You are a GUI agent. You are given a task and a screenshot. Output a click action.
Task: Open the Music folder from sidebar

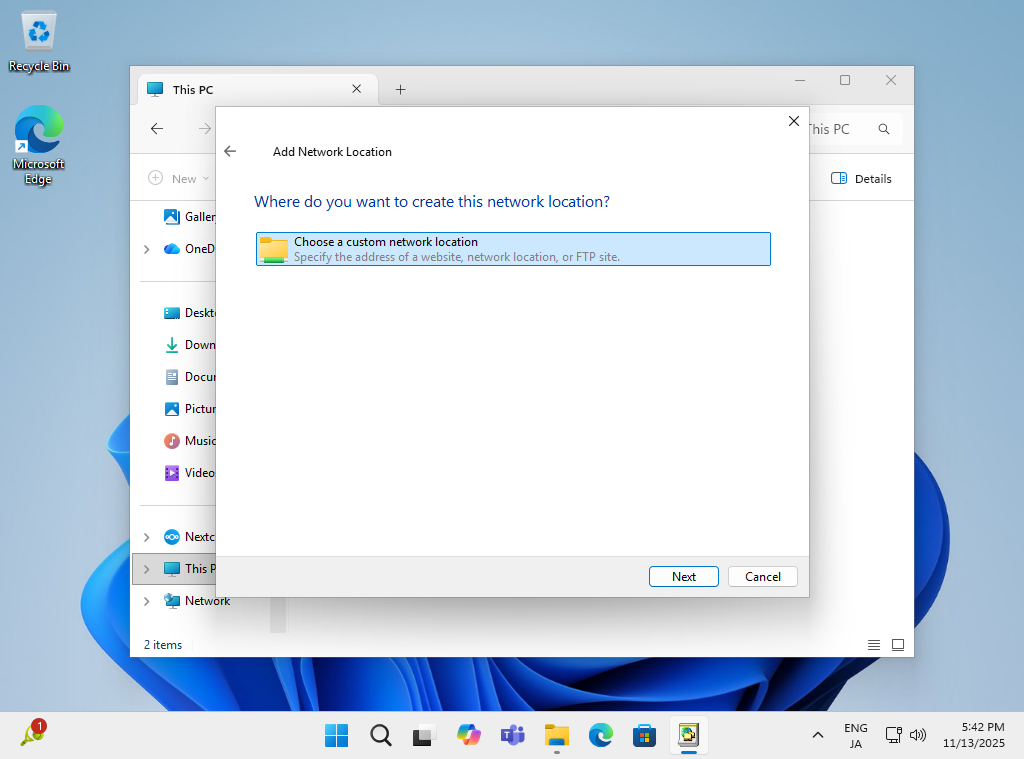click(196, 440)
